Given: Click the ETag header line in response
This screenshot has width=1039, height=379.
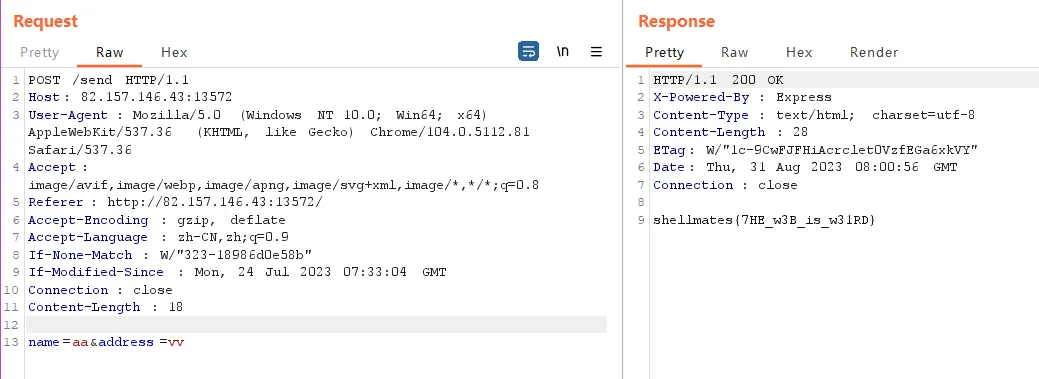Looking at the screenshot, I should point(816,150).
